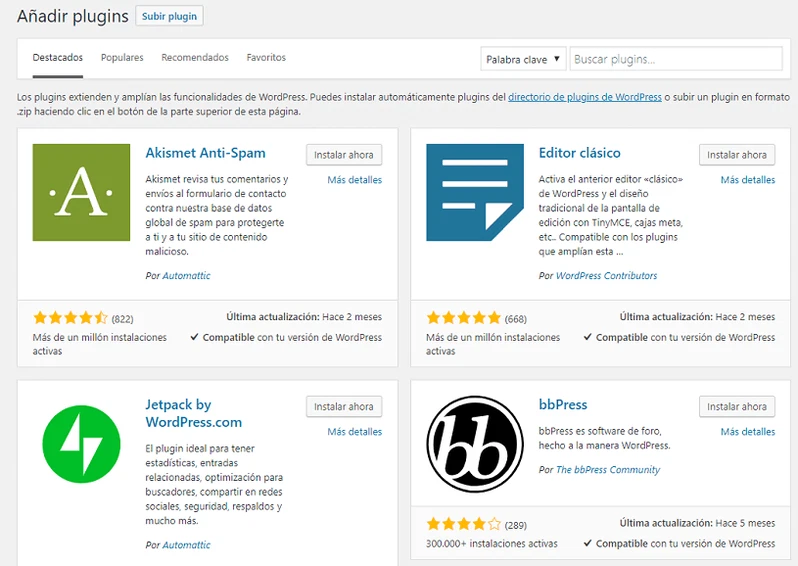
Task: Open the Jetpack by WordPress.com title link
Action: pos(193,413)
